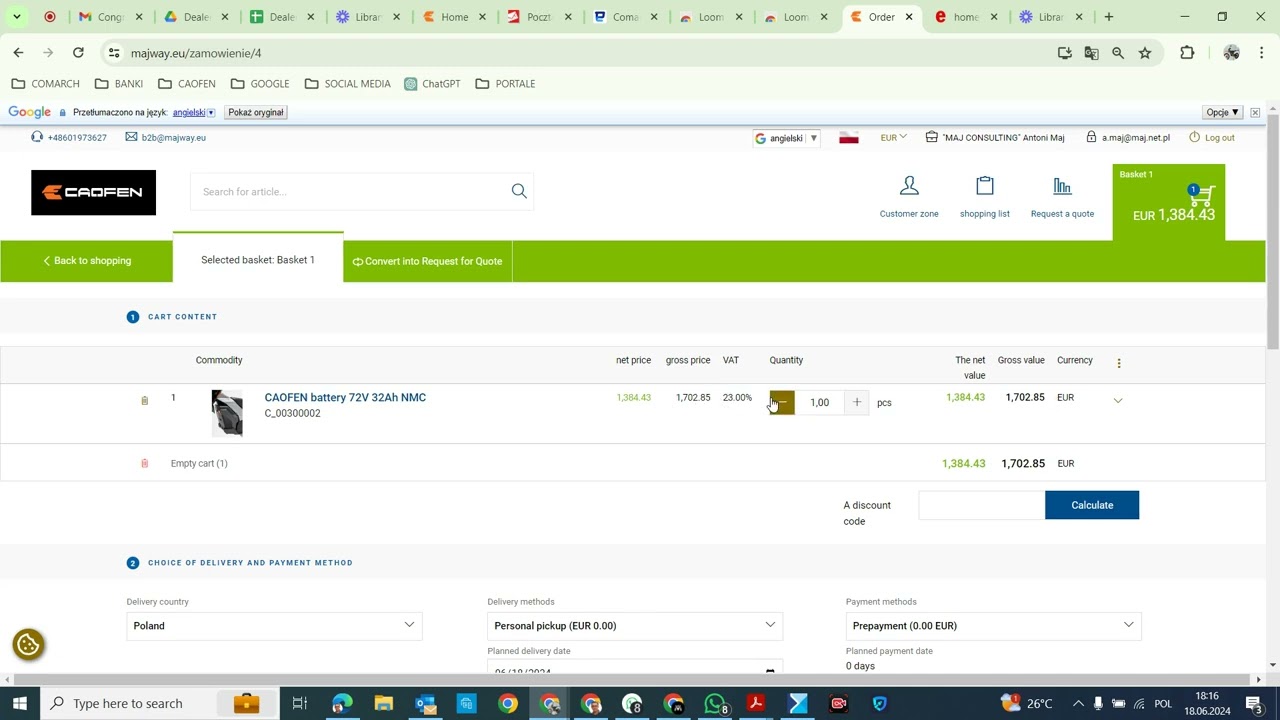Click the discount code input field

click(981, 505)
